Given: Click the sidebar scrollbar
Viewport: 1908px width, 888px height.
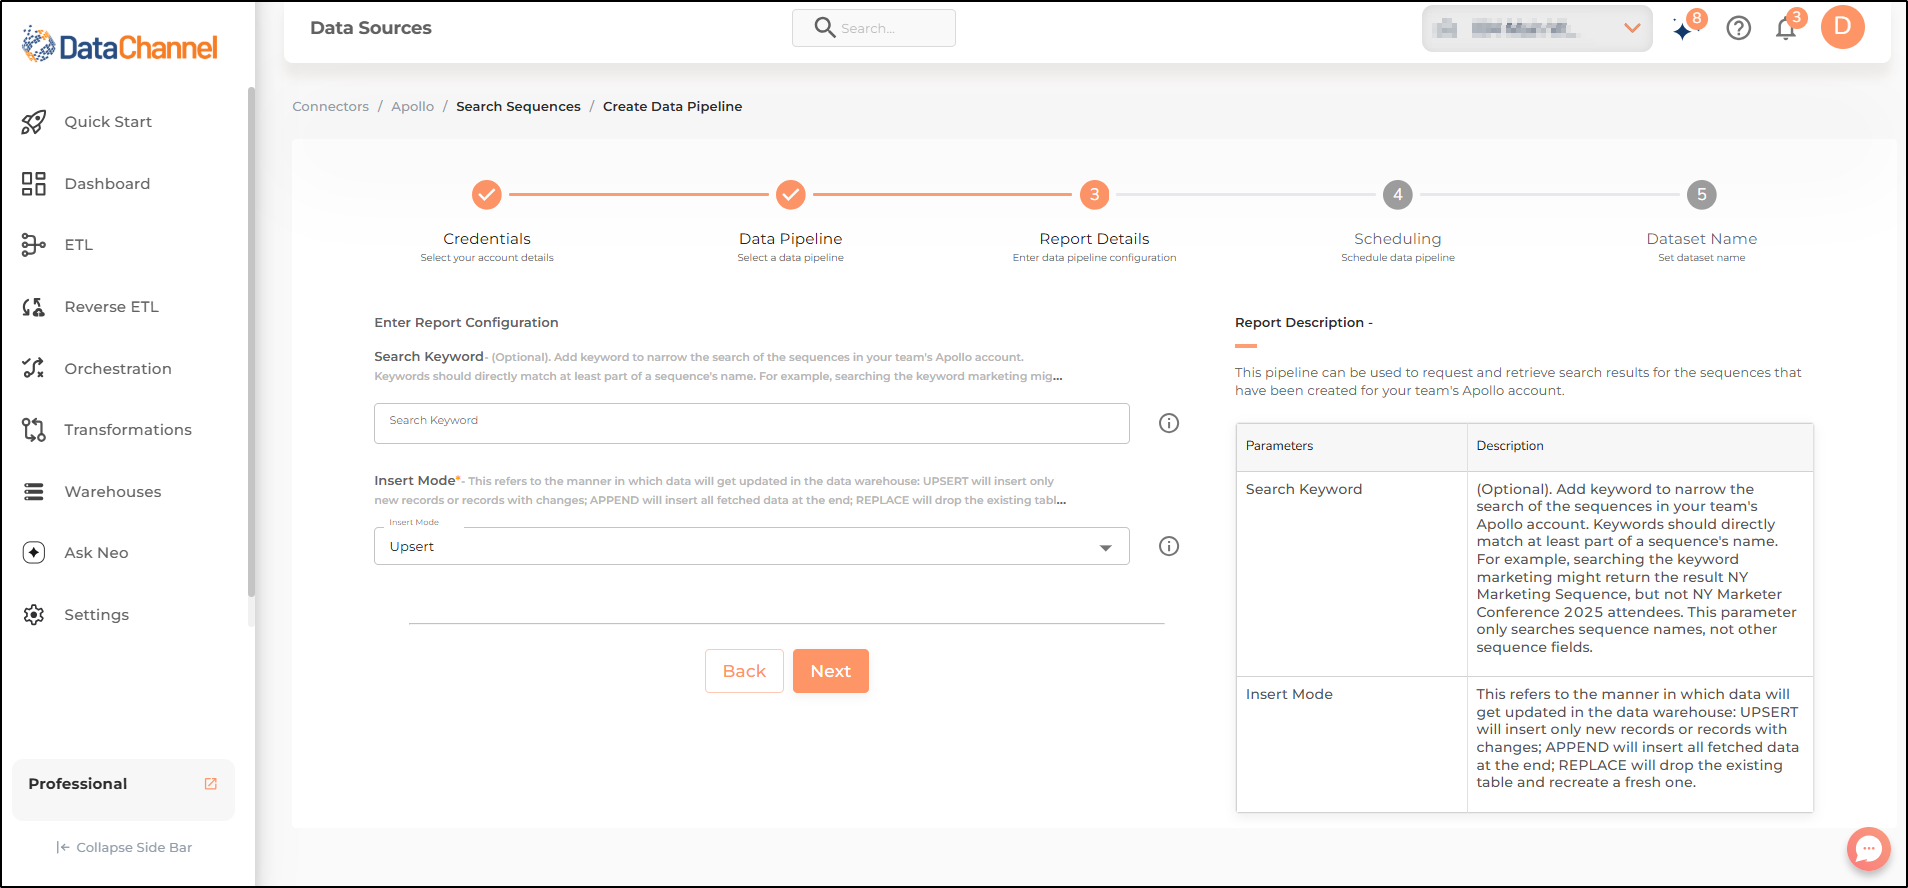Looking at the screenshot, I should tap(251, 340).
